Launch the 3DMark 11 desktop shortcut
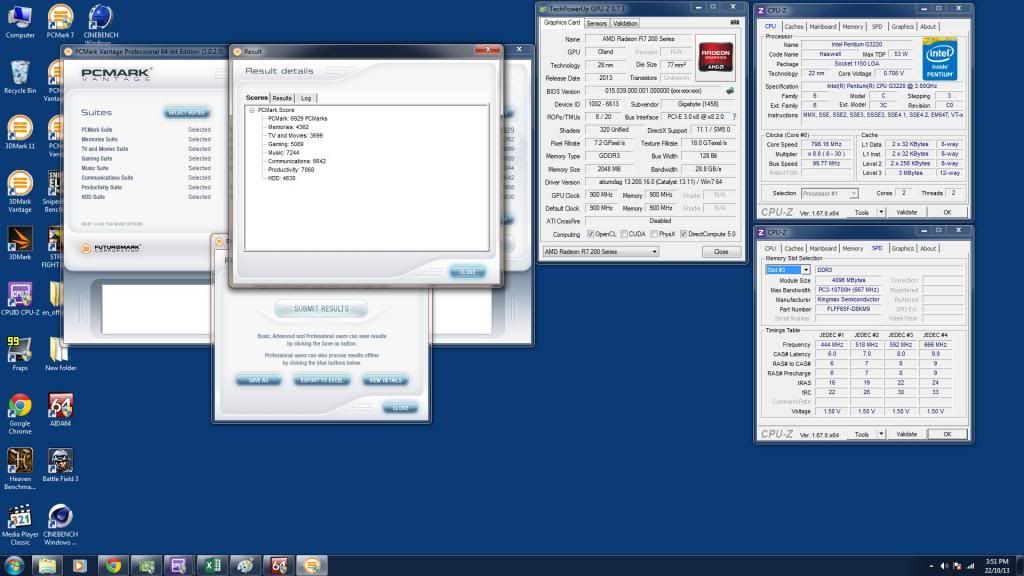 (x=20, y=132)
